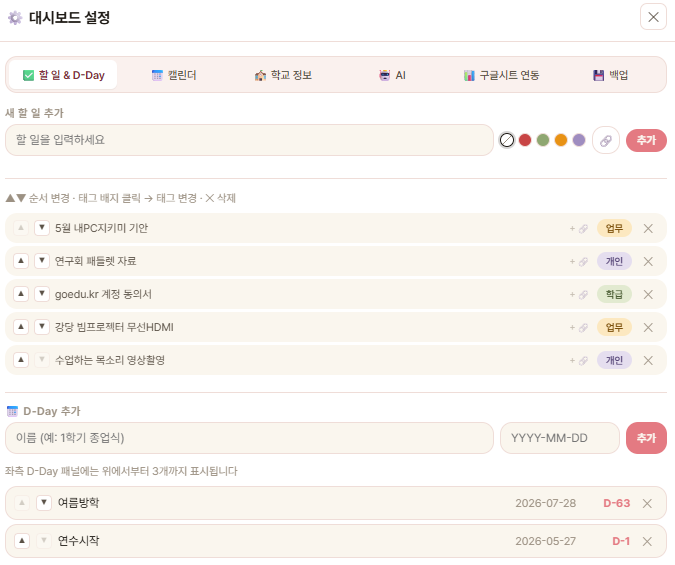Click the D-1 countdown label
The width and height of the screenshot is (675, 565).
pos(621,541)
